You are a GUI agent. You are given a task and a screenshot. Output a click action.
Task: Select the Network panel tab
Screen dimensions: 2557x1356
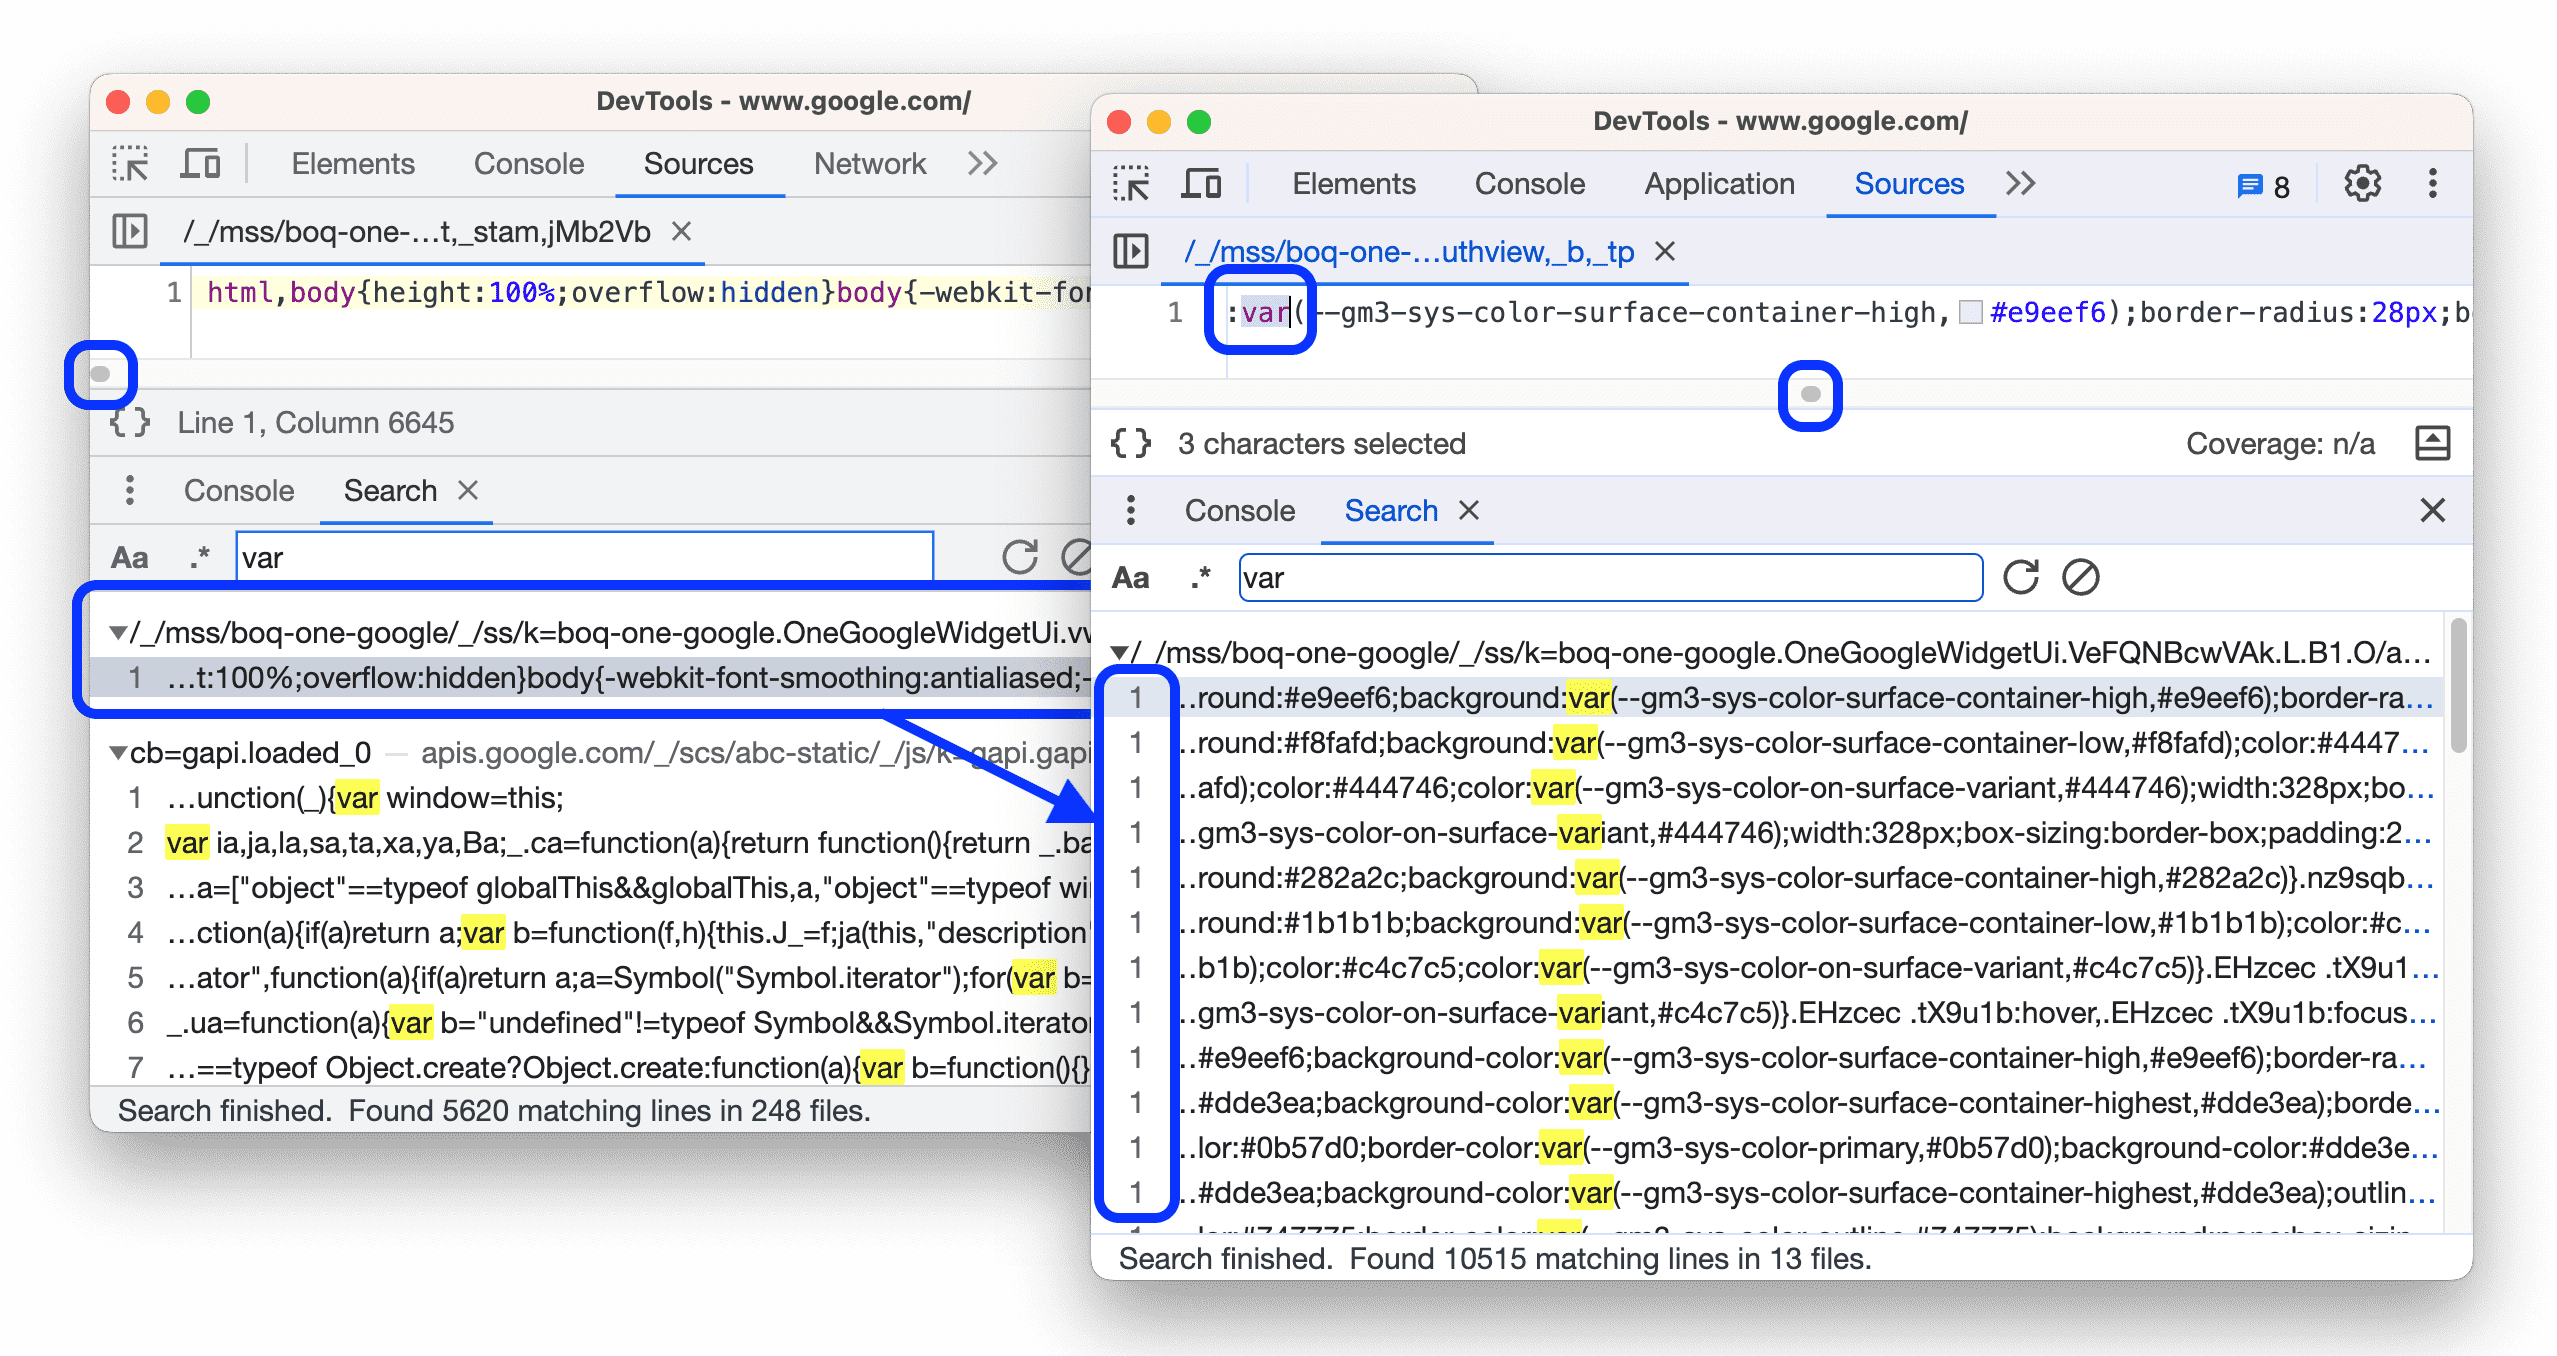pos(871,166)
